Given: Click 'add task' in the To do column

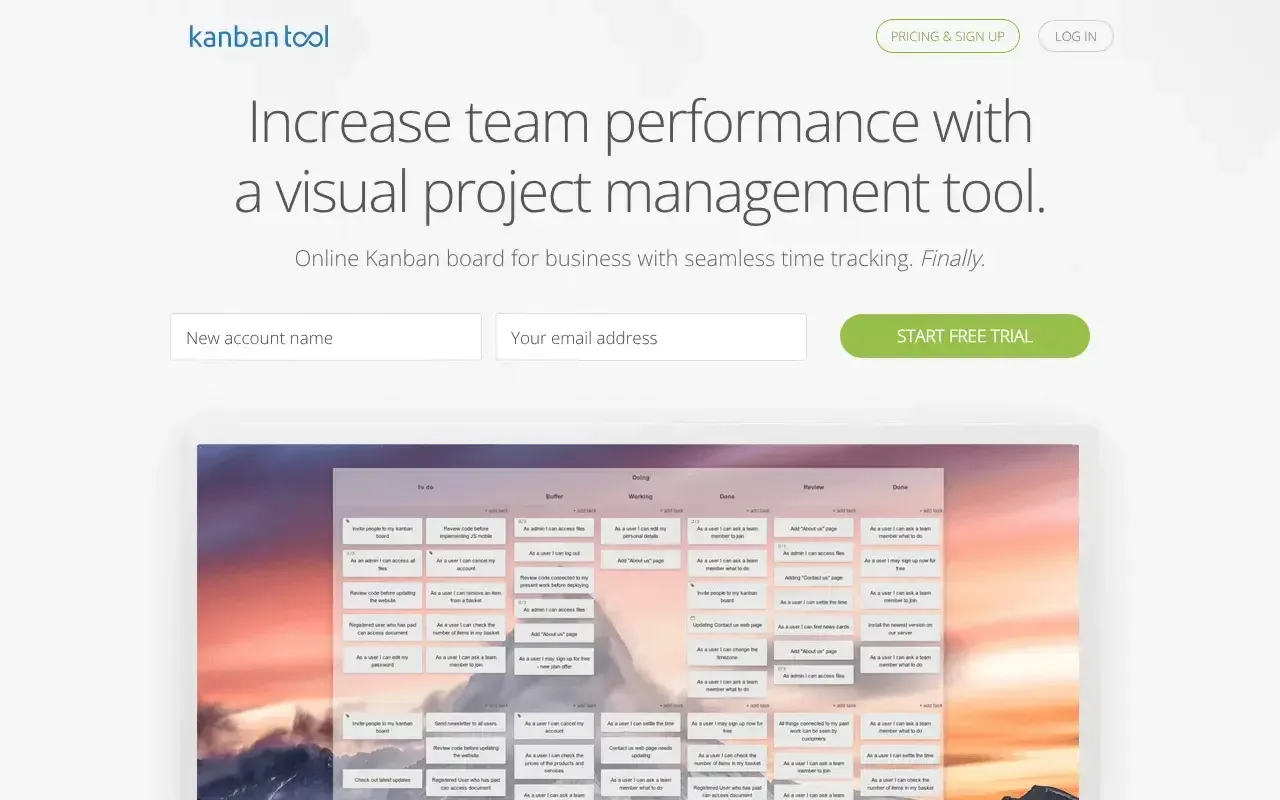Looking at the screenshot, I should 496,510.
